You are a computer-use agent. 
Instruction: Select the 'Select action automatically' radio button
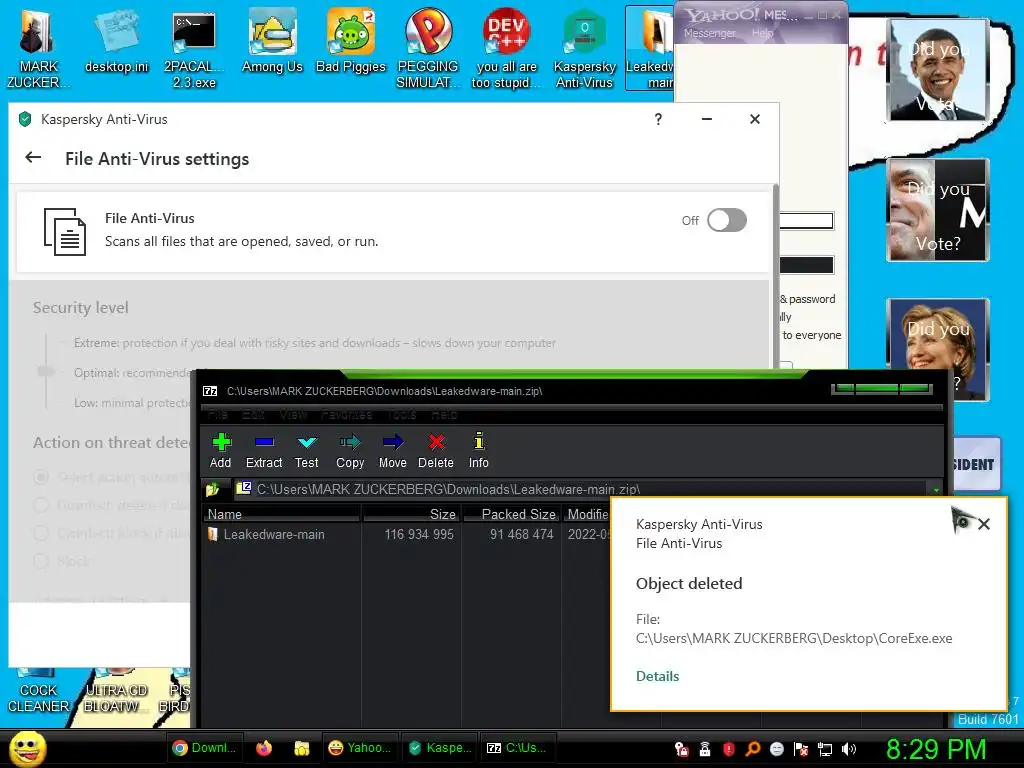[41, 477]
